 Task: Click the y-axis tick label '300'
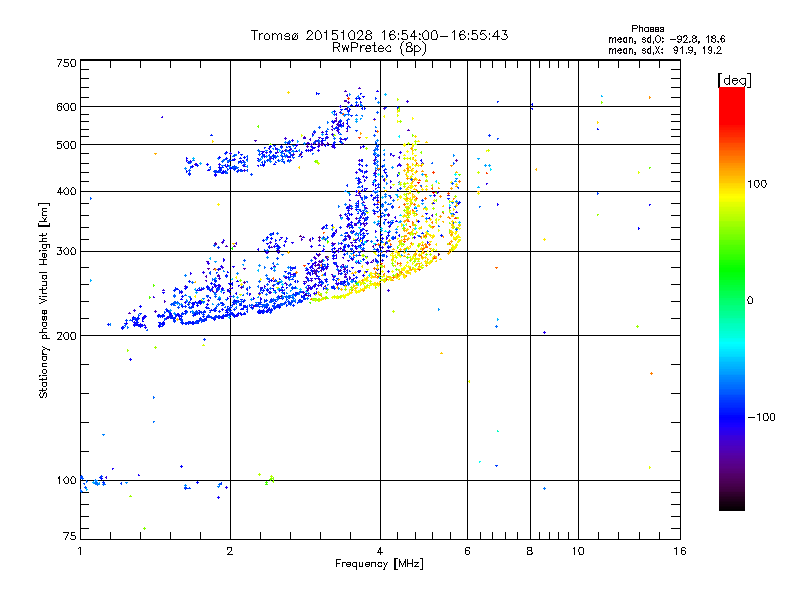(66, 252)
